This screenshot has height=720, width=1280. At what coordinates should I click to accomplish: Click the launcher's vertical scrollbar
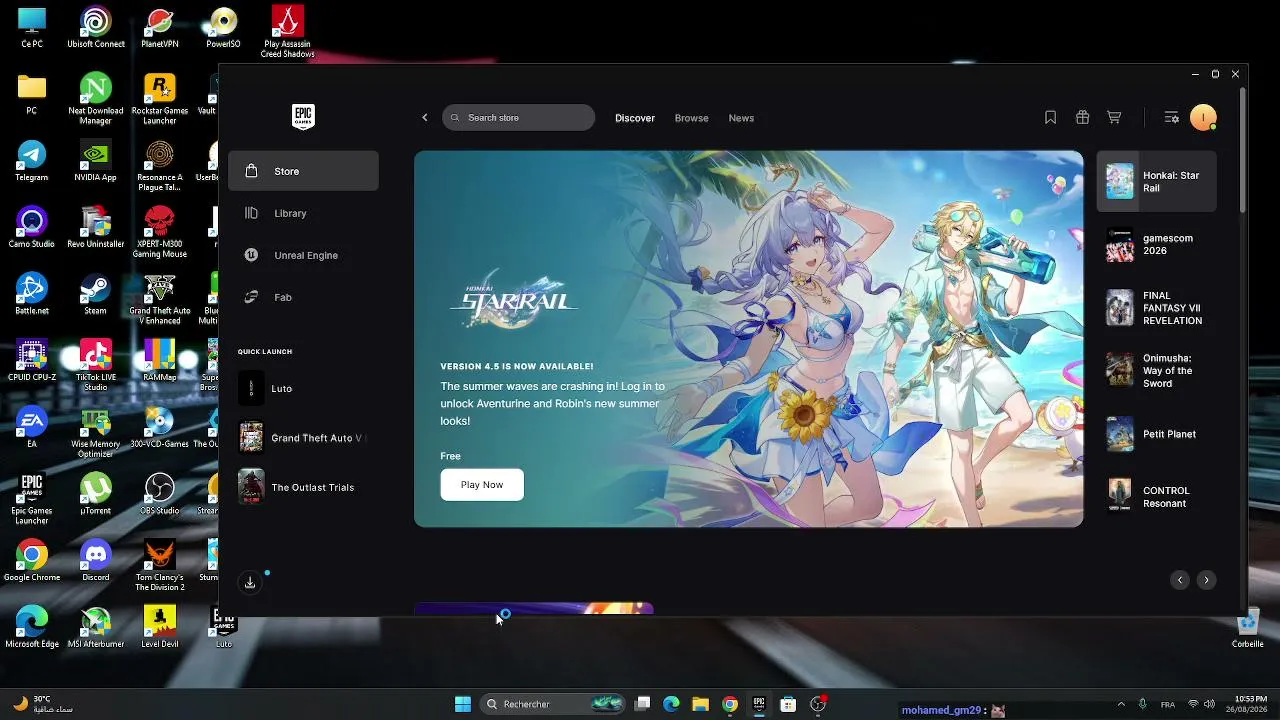click(x=1243, y=150)
